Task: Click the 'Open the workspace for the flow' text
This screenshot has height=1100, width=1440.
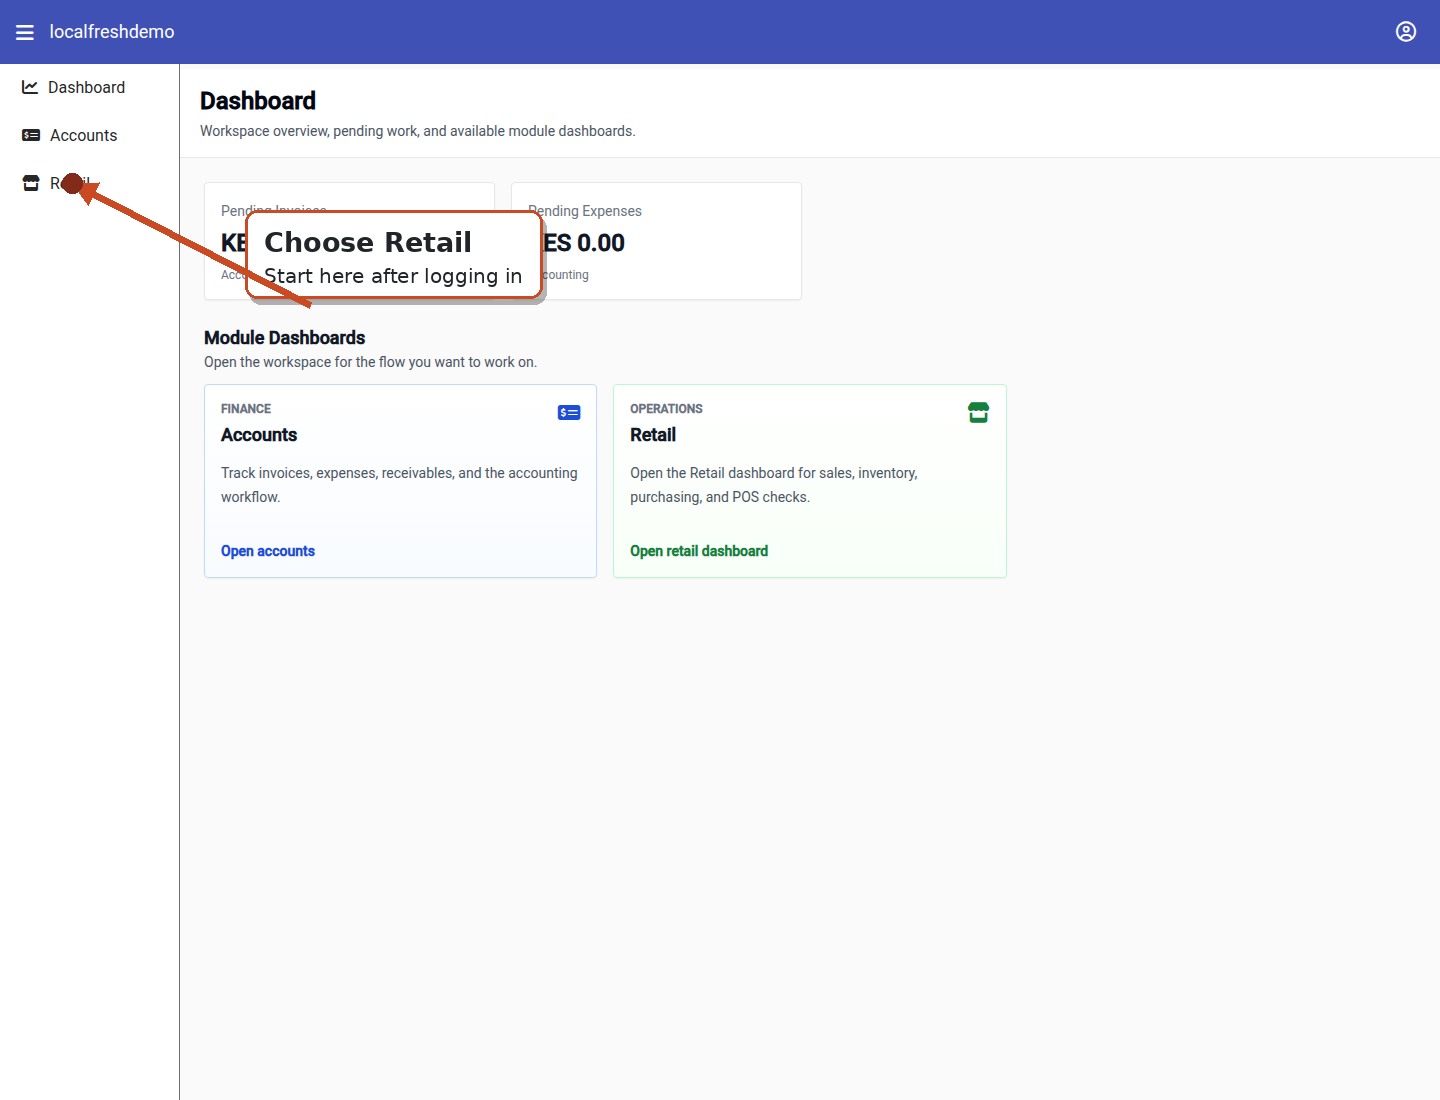Action: click(370, 362)
